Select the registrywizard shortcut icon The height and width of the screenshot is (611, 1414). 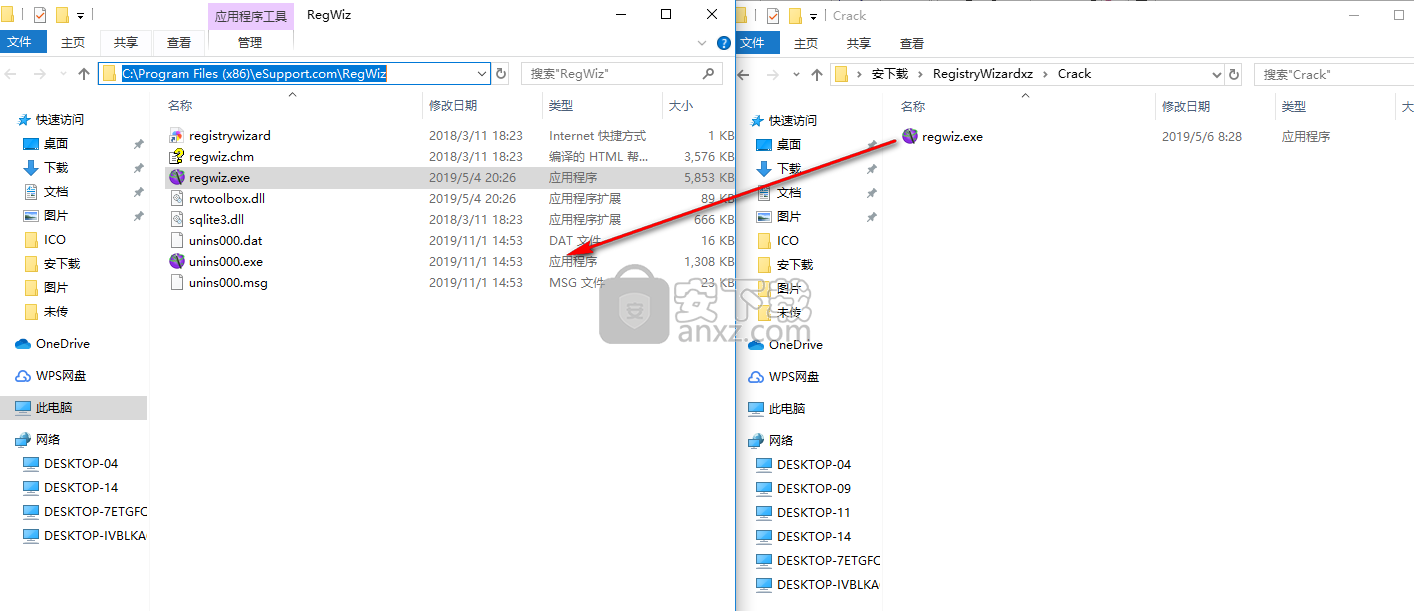pyautogui.click(x=177, y=135)
